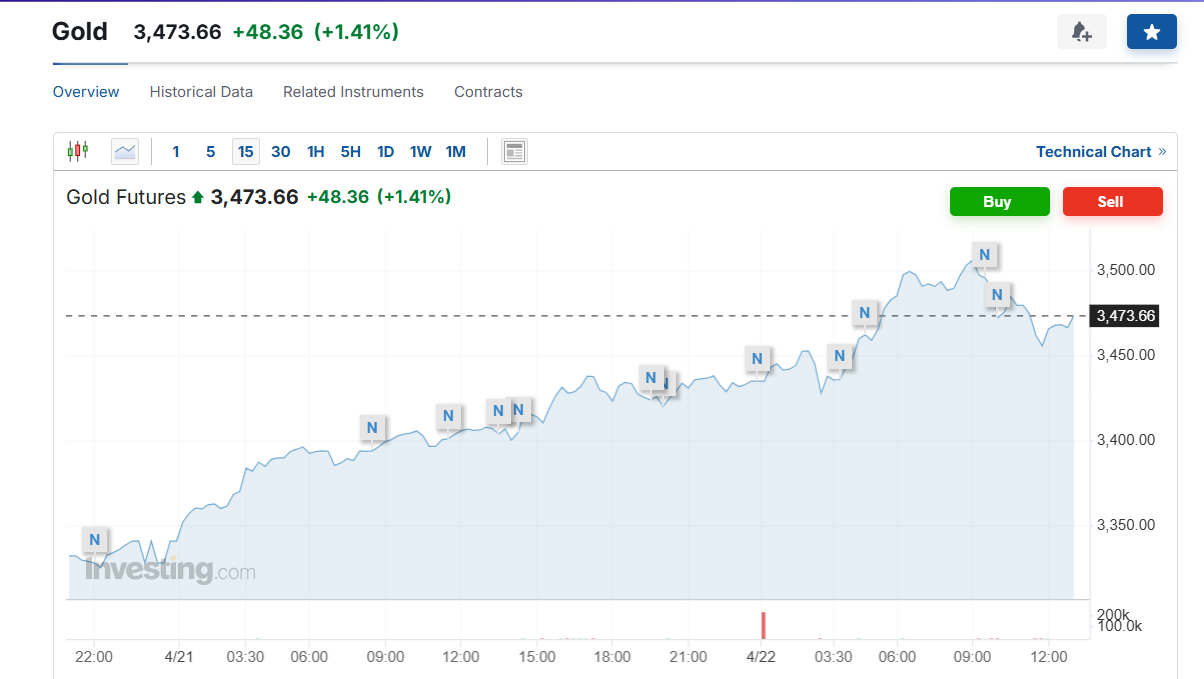Set chart interval to 1D

click(x=385, y=152)
